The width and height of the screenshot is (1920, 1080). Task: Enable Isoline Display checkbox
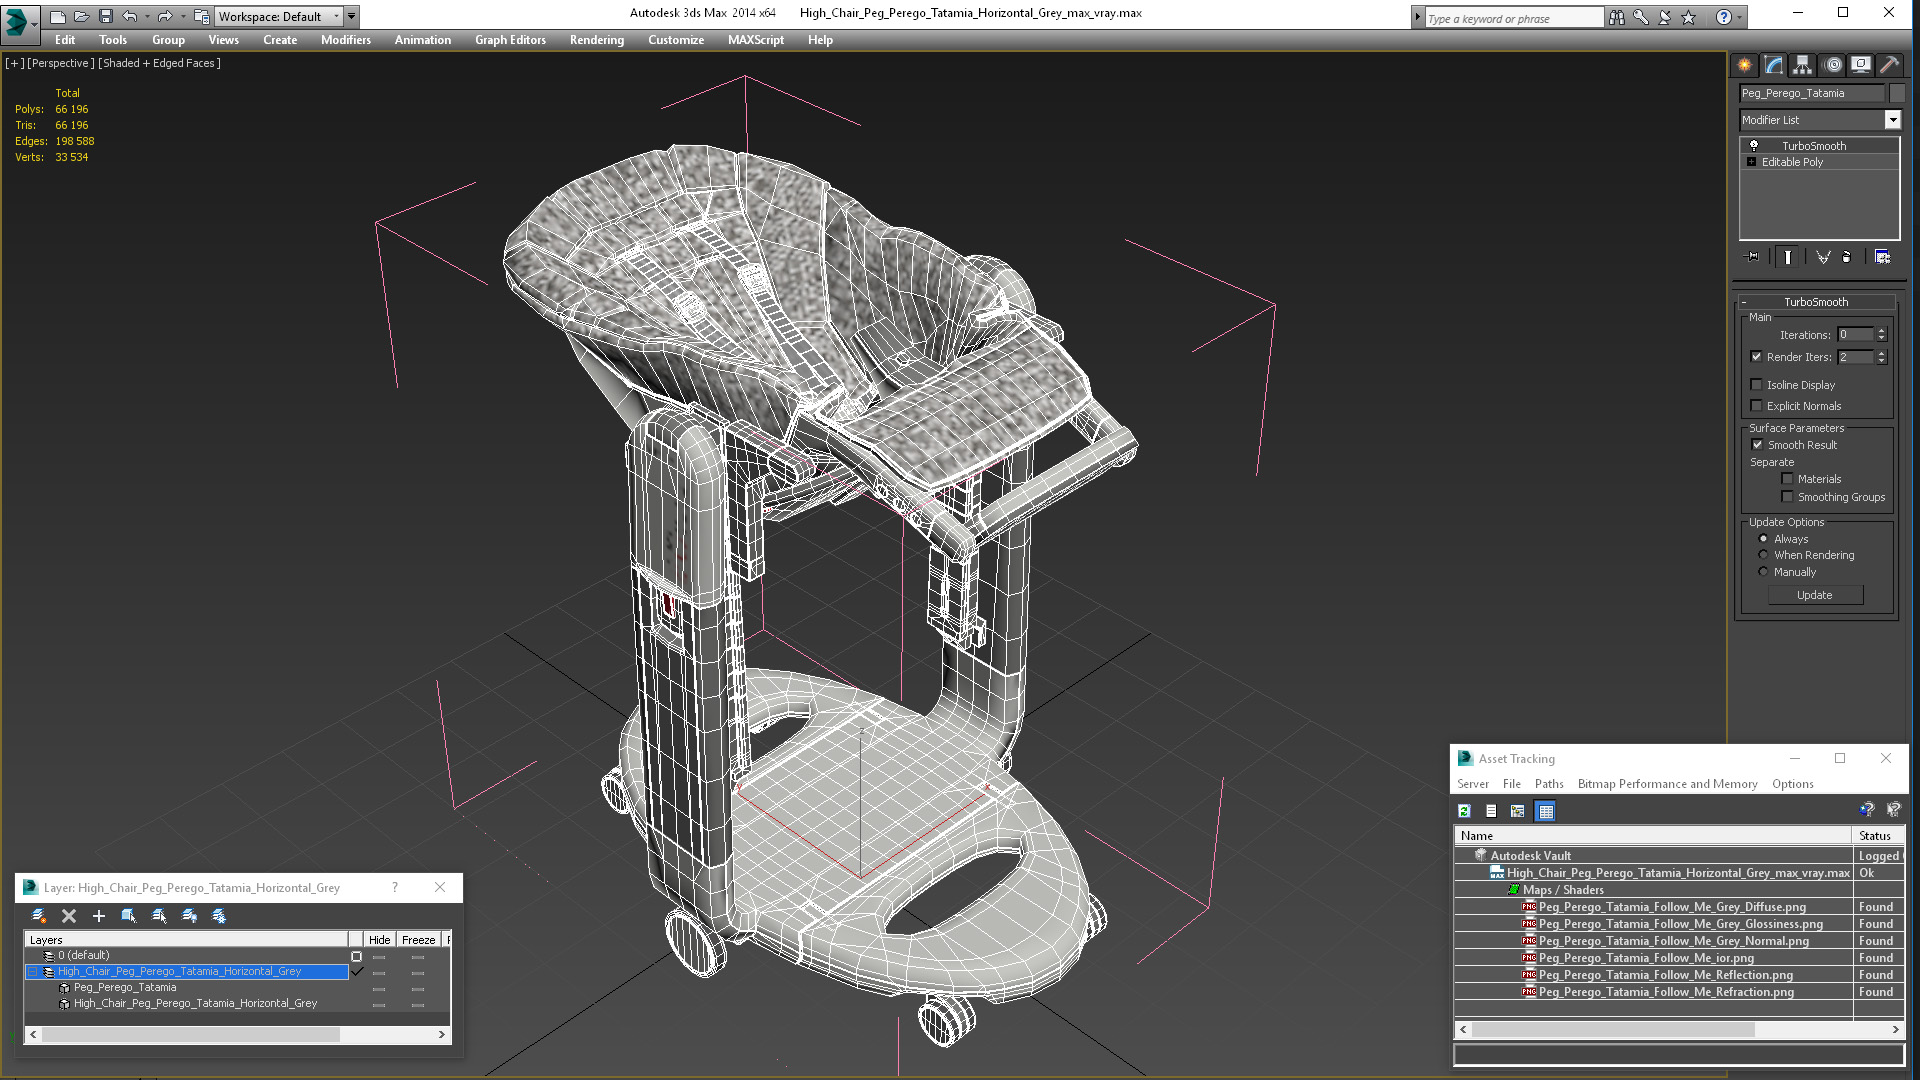click(x=1757, y=385)
